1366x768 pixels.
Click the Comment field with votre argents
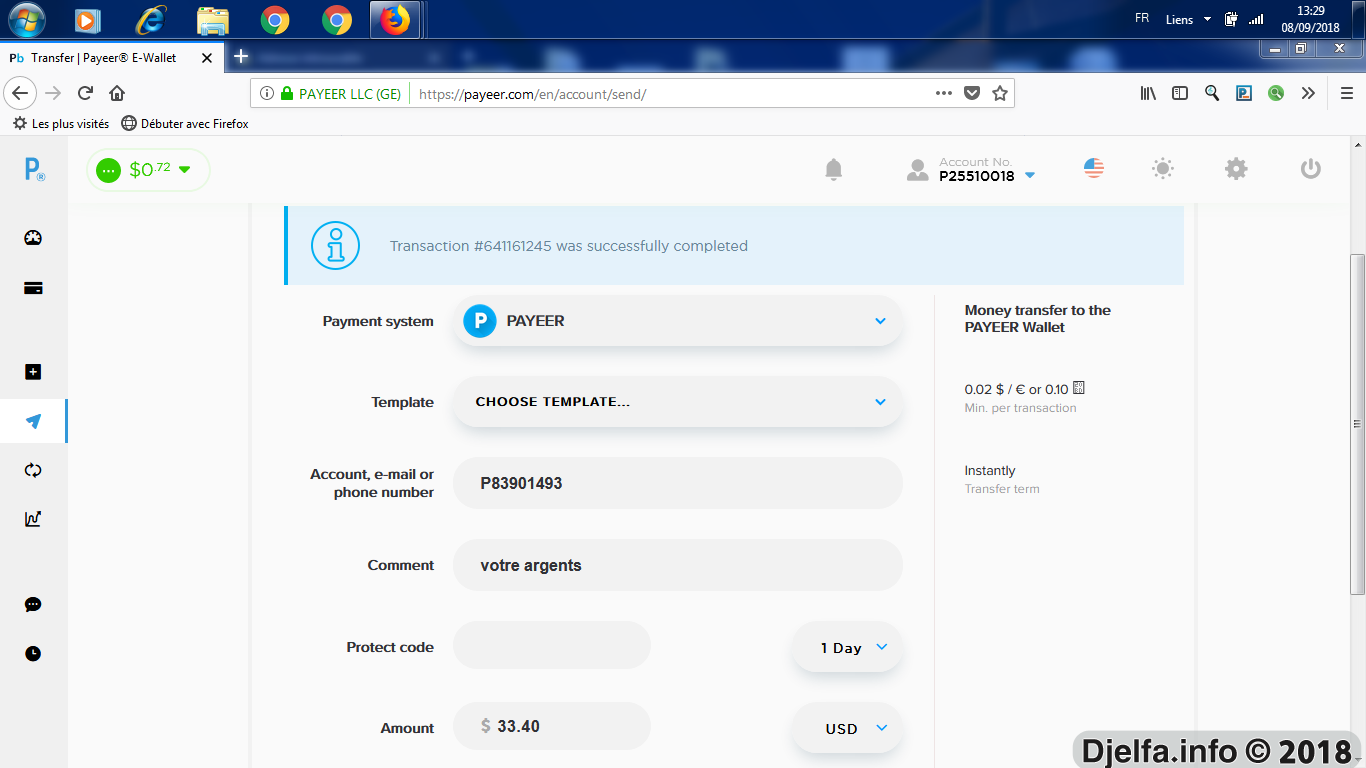pos(678,565)
